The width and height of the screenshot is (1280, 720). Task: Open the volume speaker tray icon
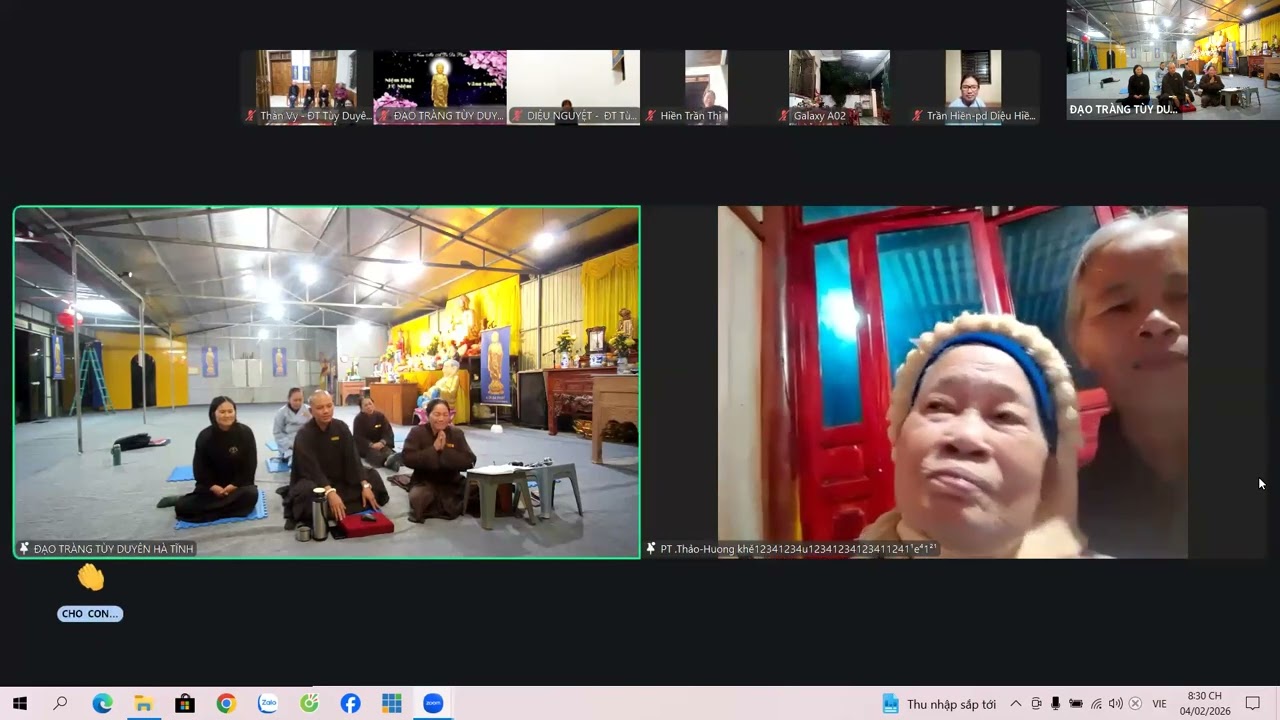point(1115,704)
